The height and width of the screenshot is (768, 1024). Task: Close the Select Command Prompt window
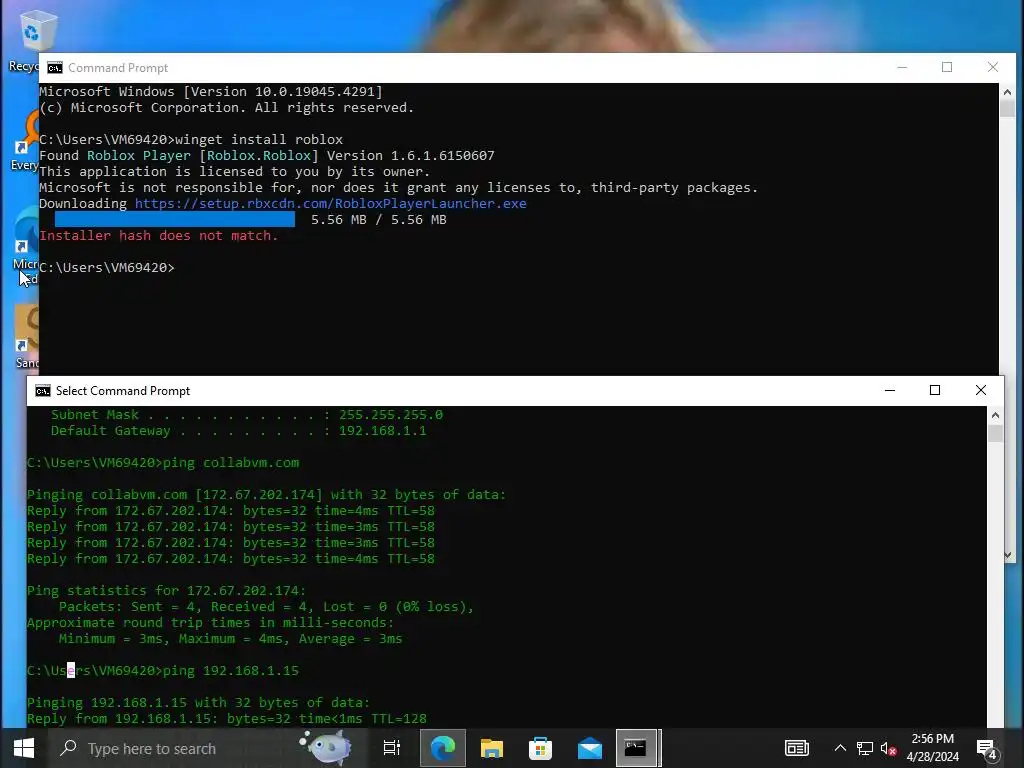point(980,391)
